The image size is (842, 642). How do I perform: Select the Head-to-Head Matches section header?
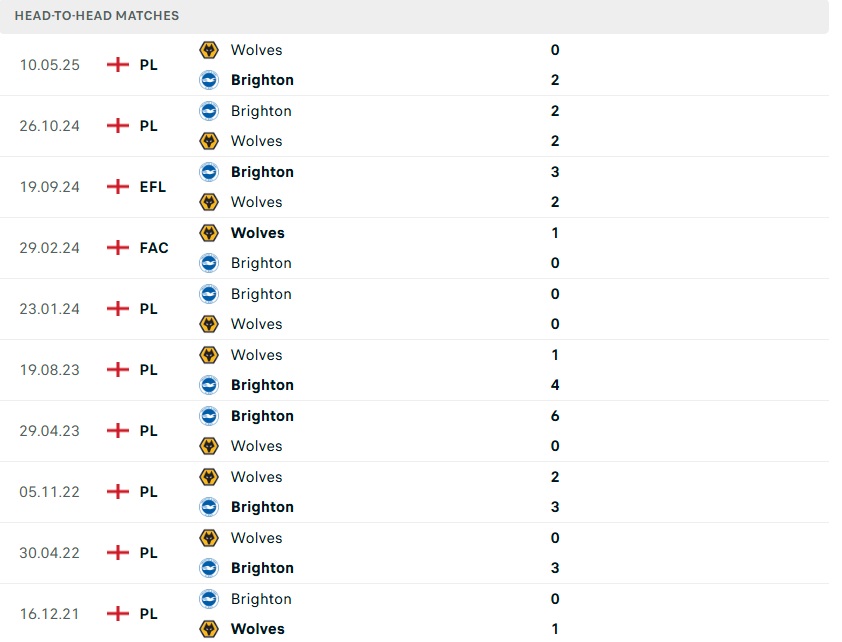pos(97,16)
